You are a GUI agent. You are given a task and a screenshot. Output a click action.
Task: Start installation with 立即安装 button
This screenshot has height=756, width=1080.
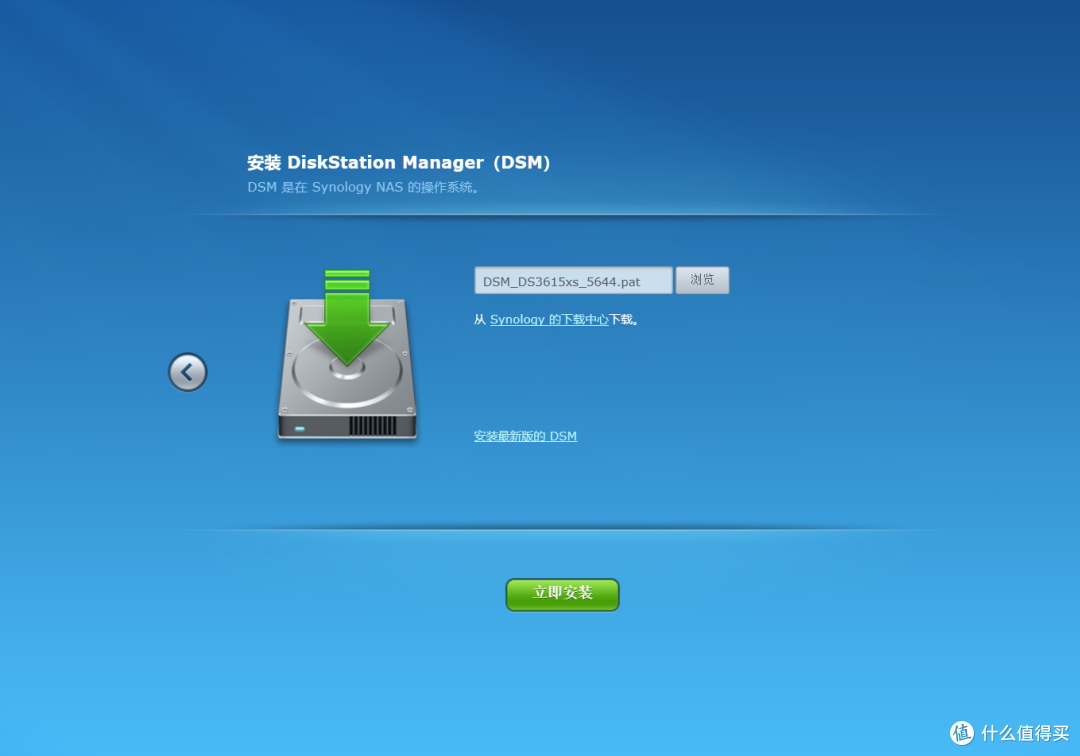pos(563,595)
